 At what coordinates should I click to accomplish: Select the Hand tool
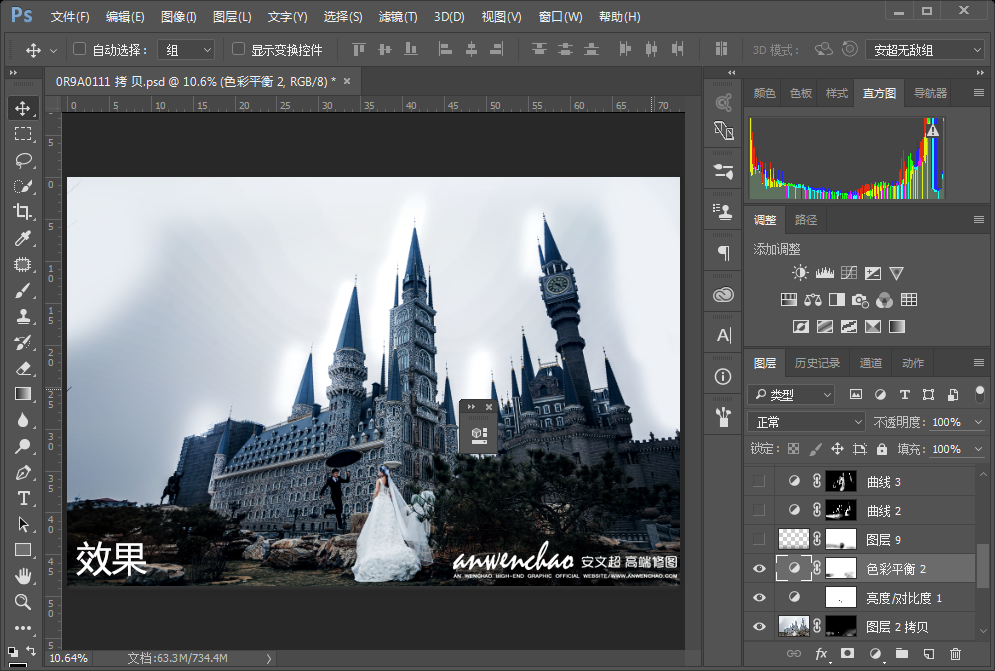click(x=23, y=576)
